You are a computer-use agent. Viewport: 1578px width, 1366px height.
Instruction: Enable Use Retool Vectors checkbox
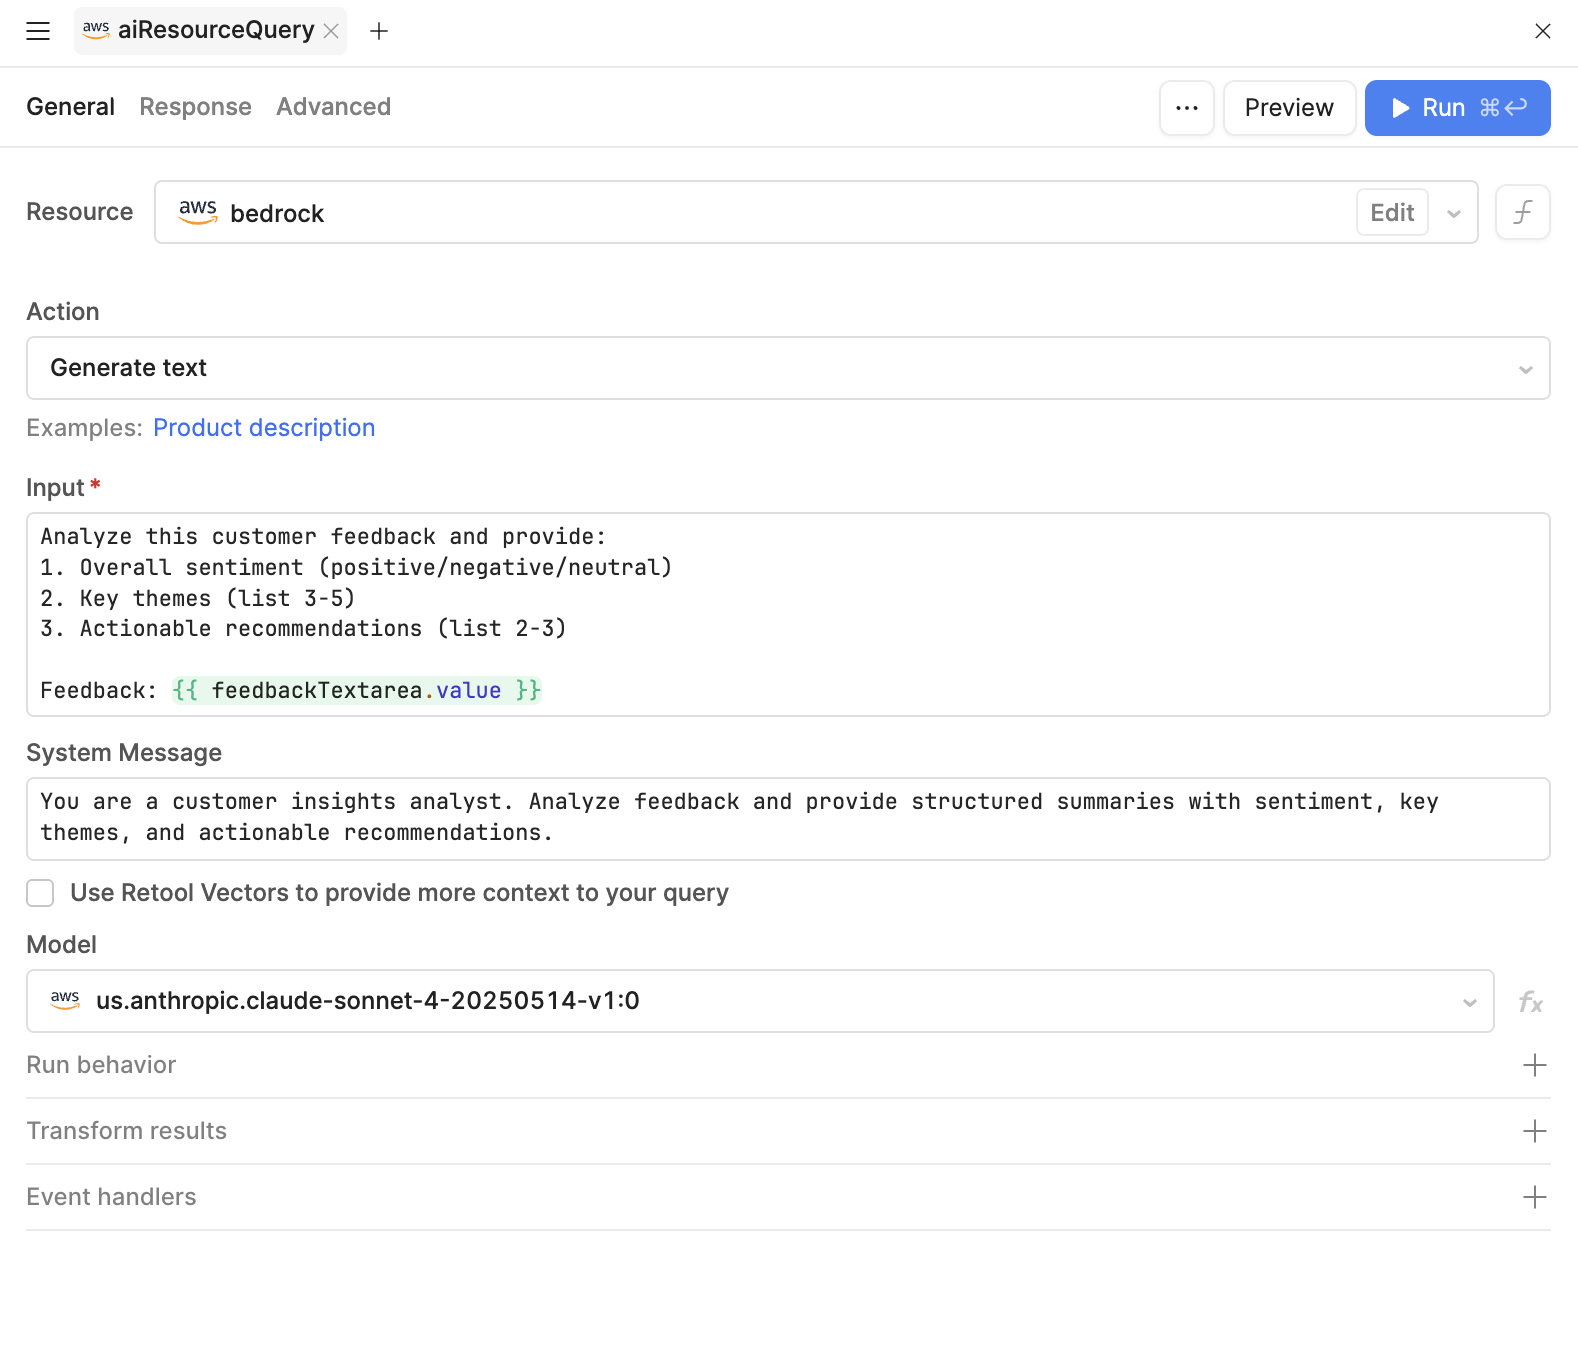pos(40,893)
